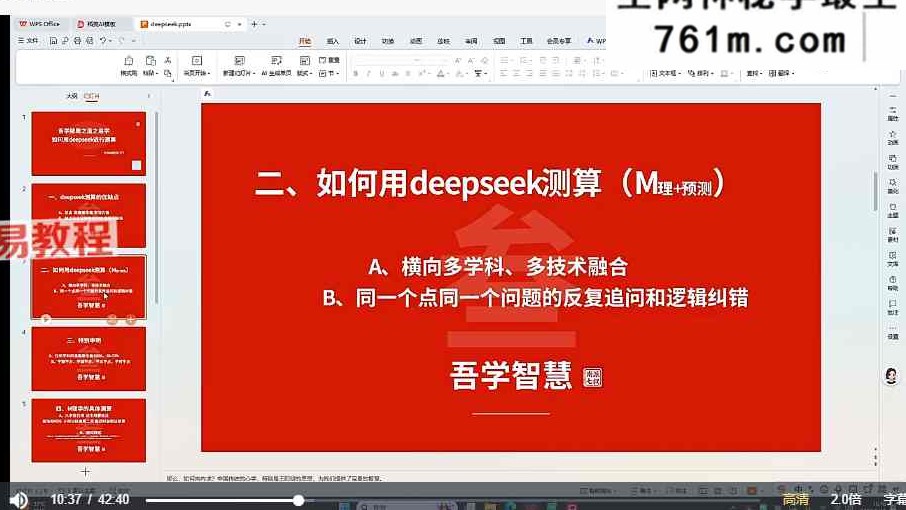906x510 pixels.
Task: Switch to the View ribbon tab
Action: [x=499, y=41]
